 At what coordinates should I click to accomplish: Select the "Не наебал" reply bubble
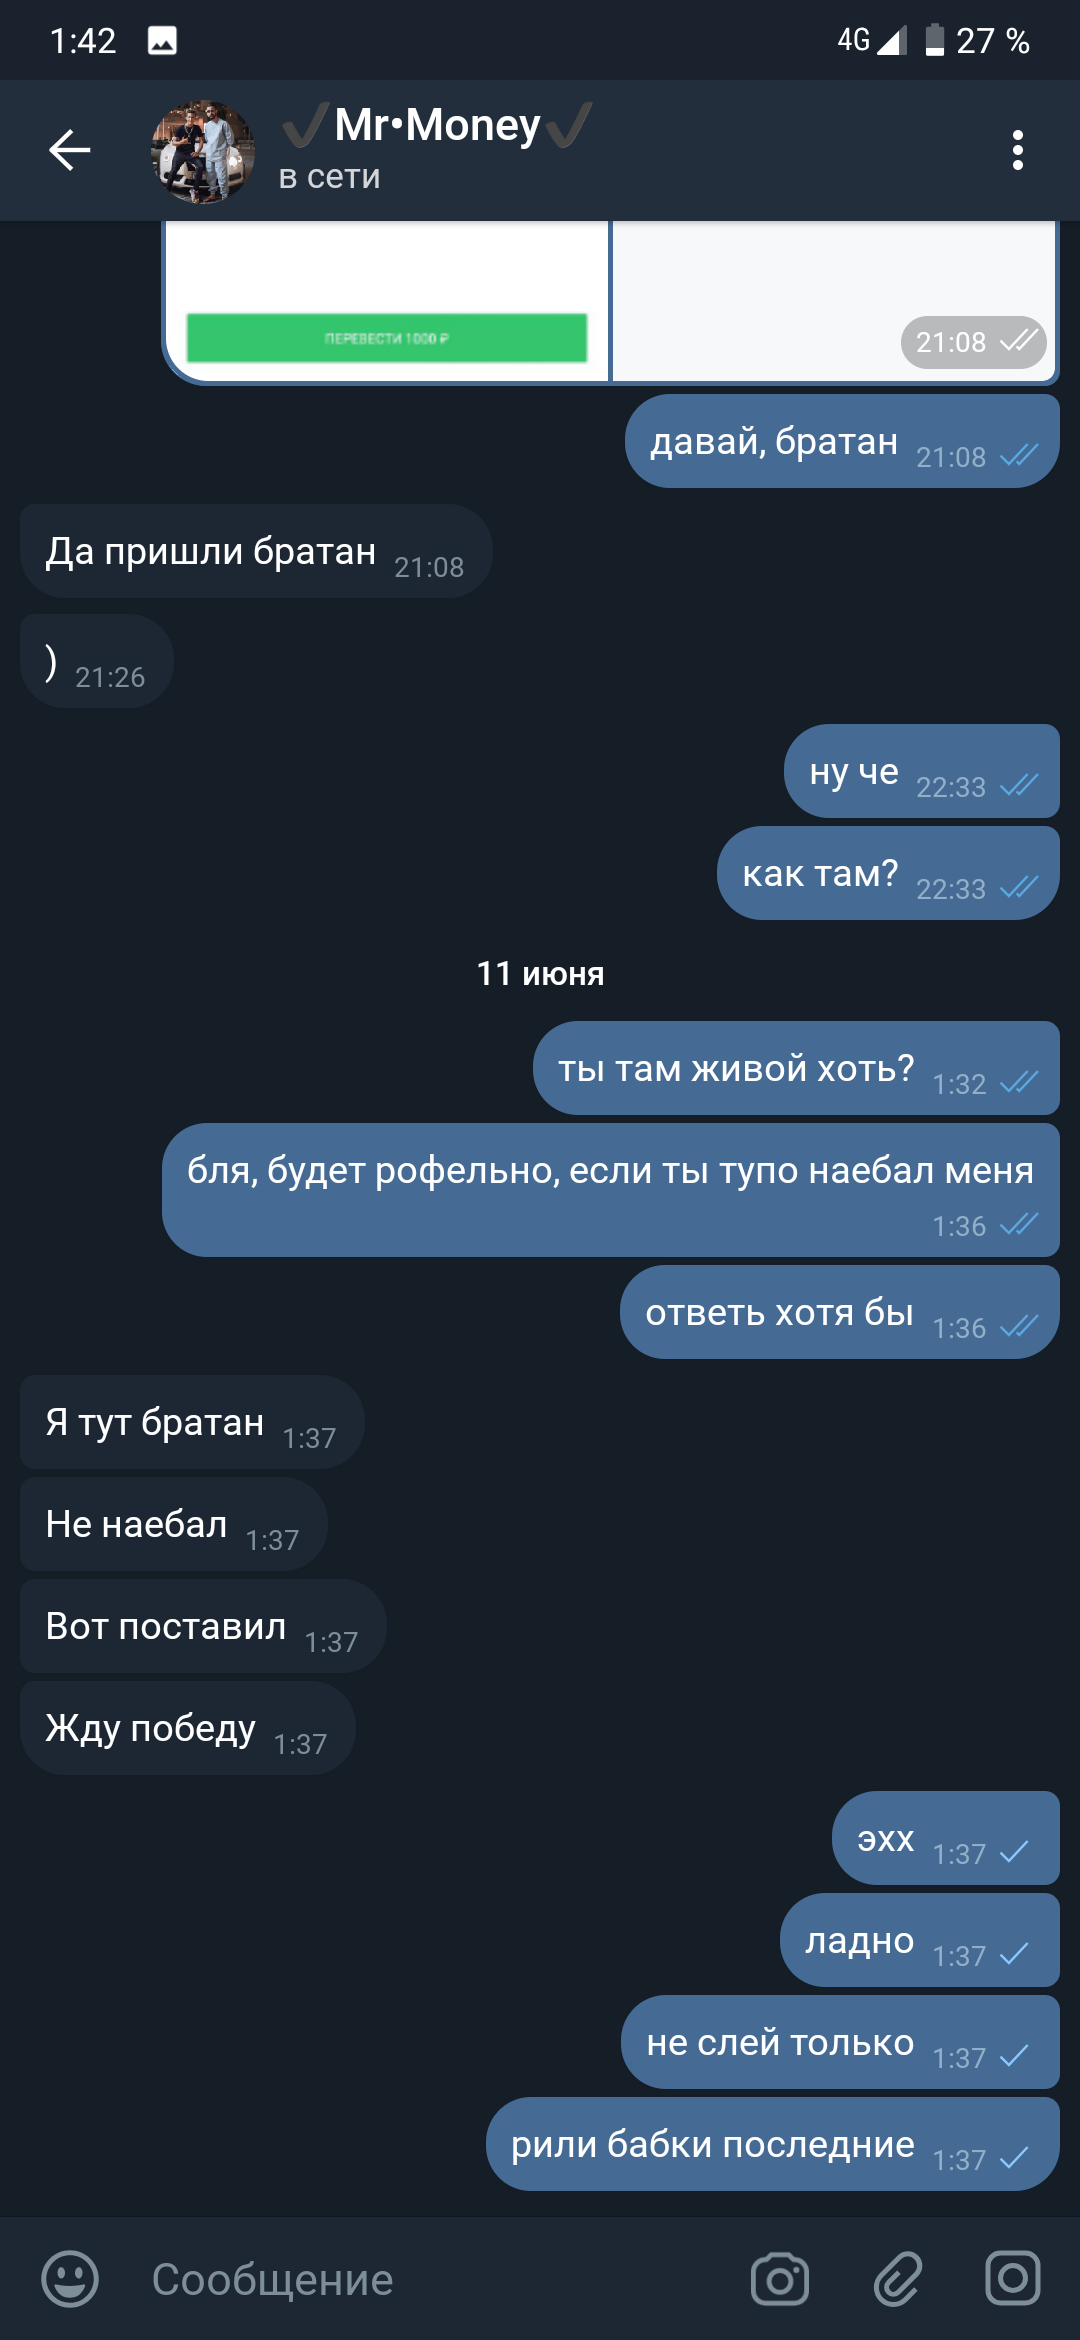click(x=174, y=1524)
